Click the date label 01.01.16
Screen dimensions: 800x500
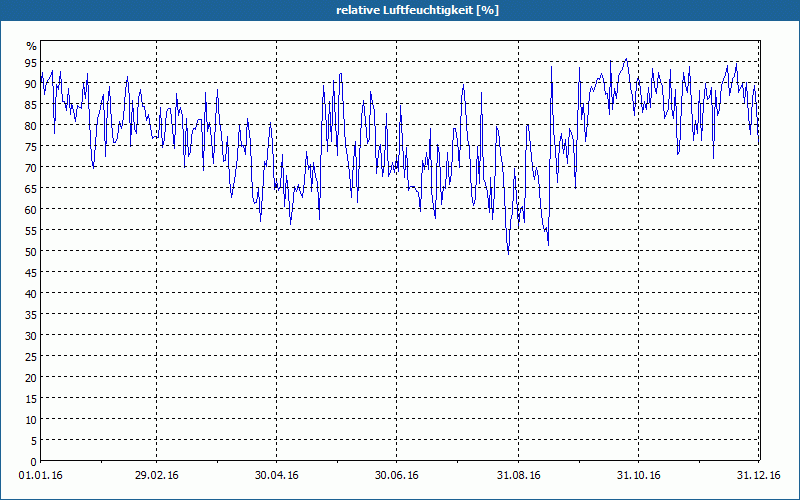(40, 476)
